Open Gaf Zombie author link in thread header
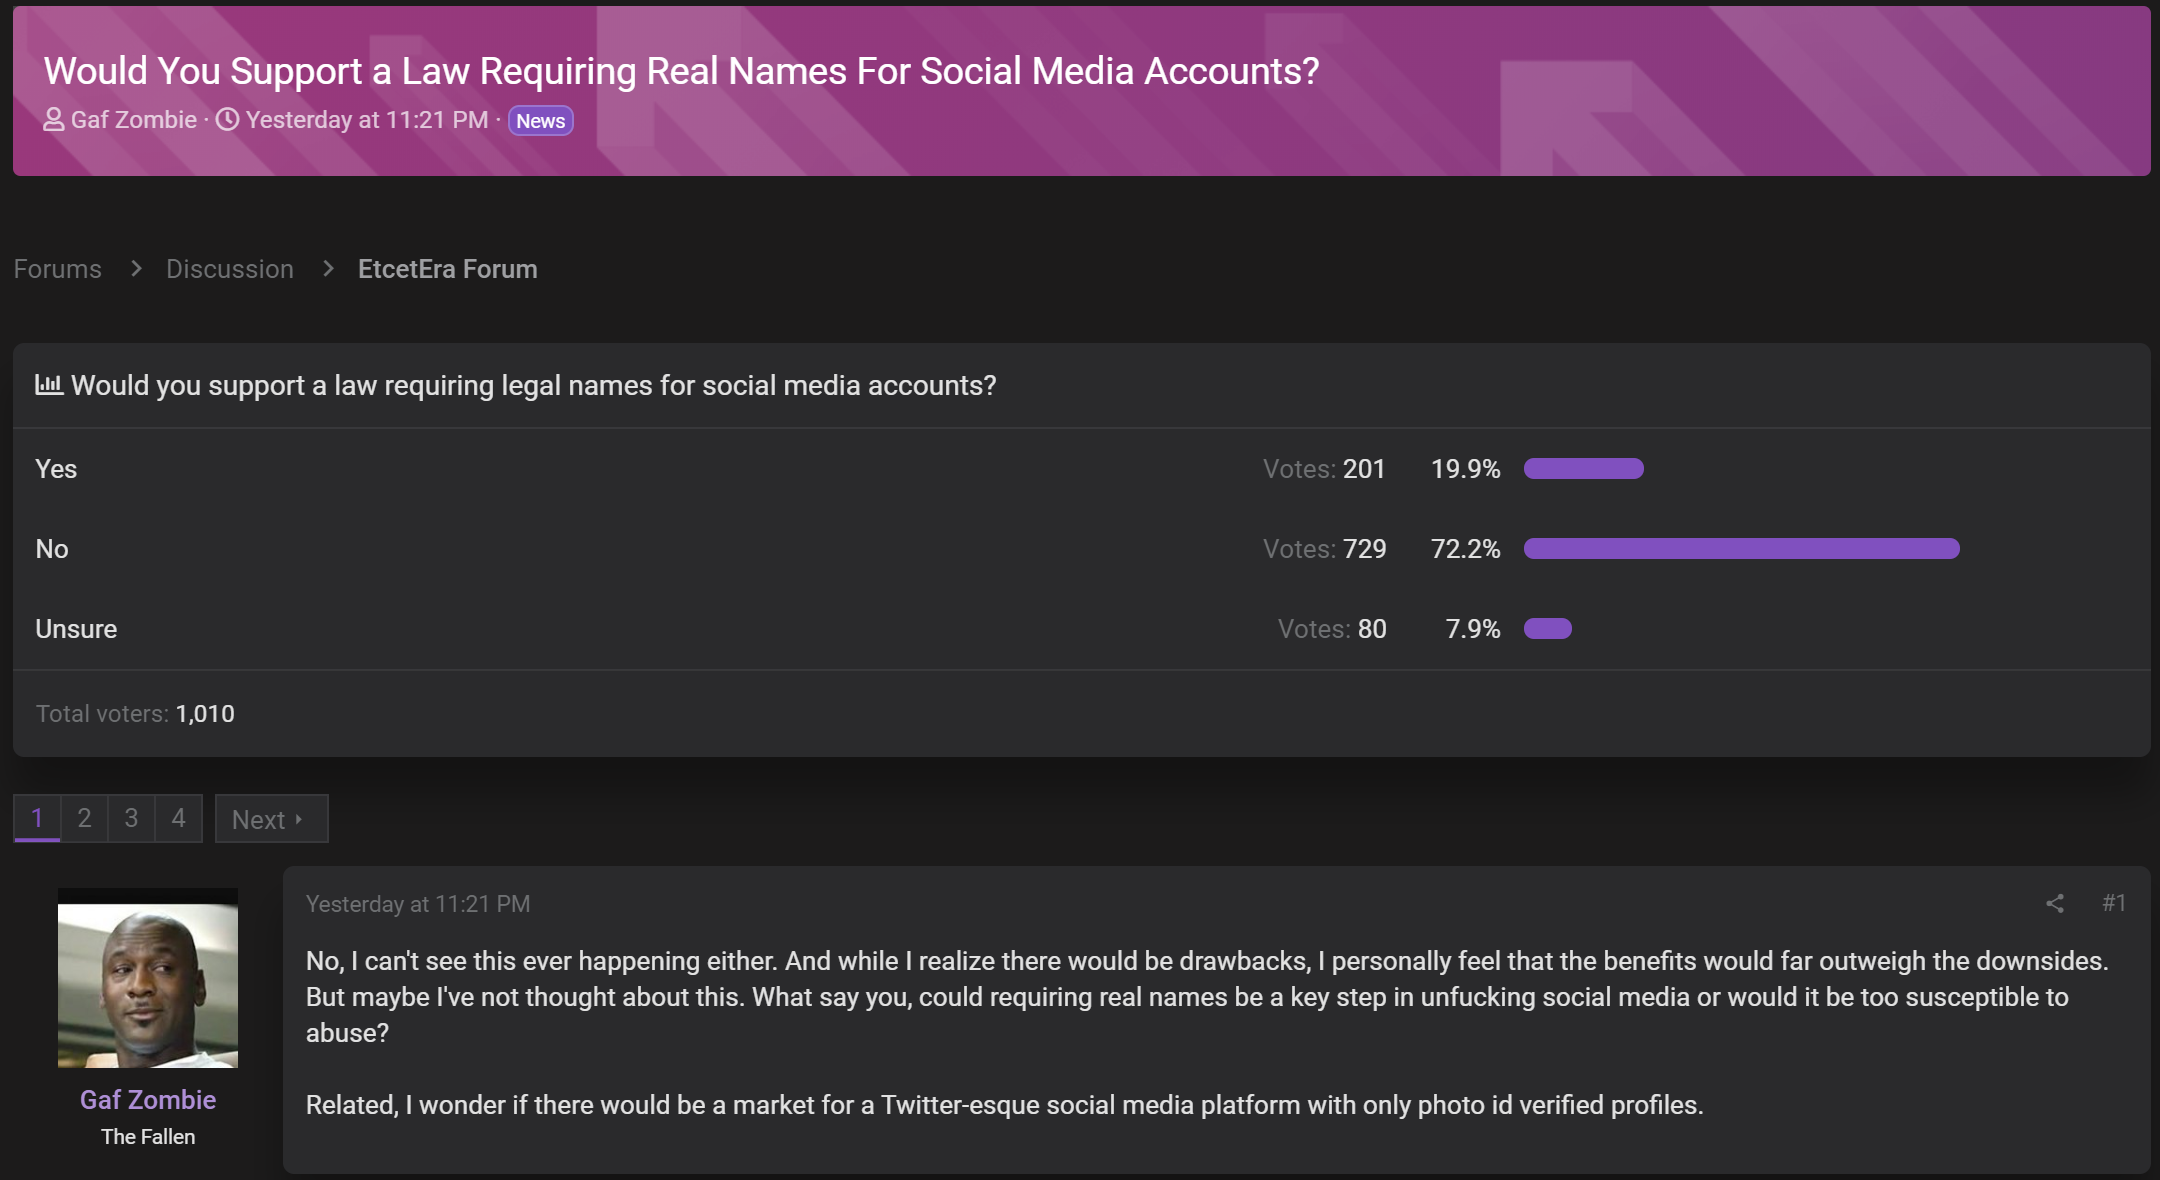The image size is (2160, 1180). [x=134, y=120]
